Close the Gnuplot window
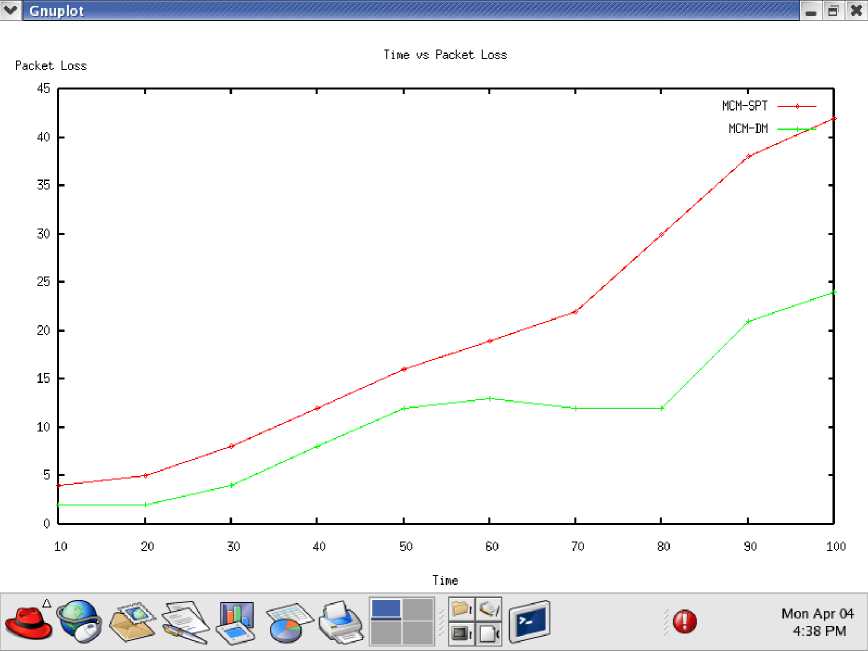The width and height of the screenshot is (868, 651). pos(856,11)
